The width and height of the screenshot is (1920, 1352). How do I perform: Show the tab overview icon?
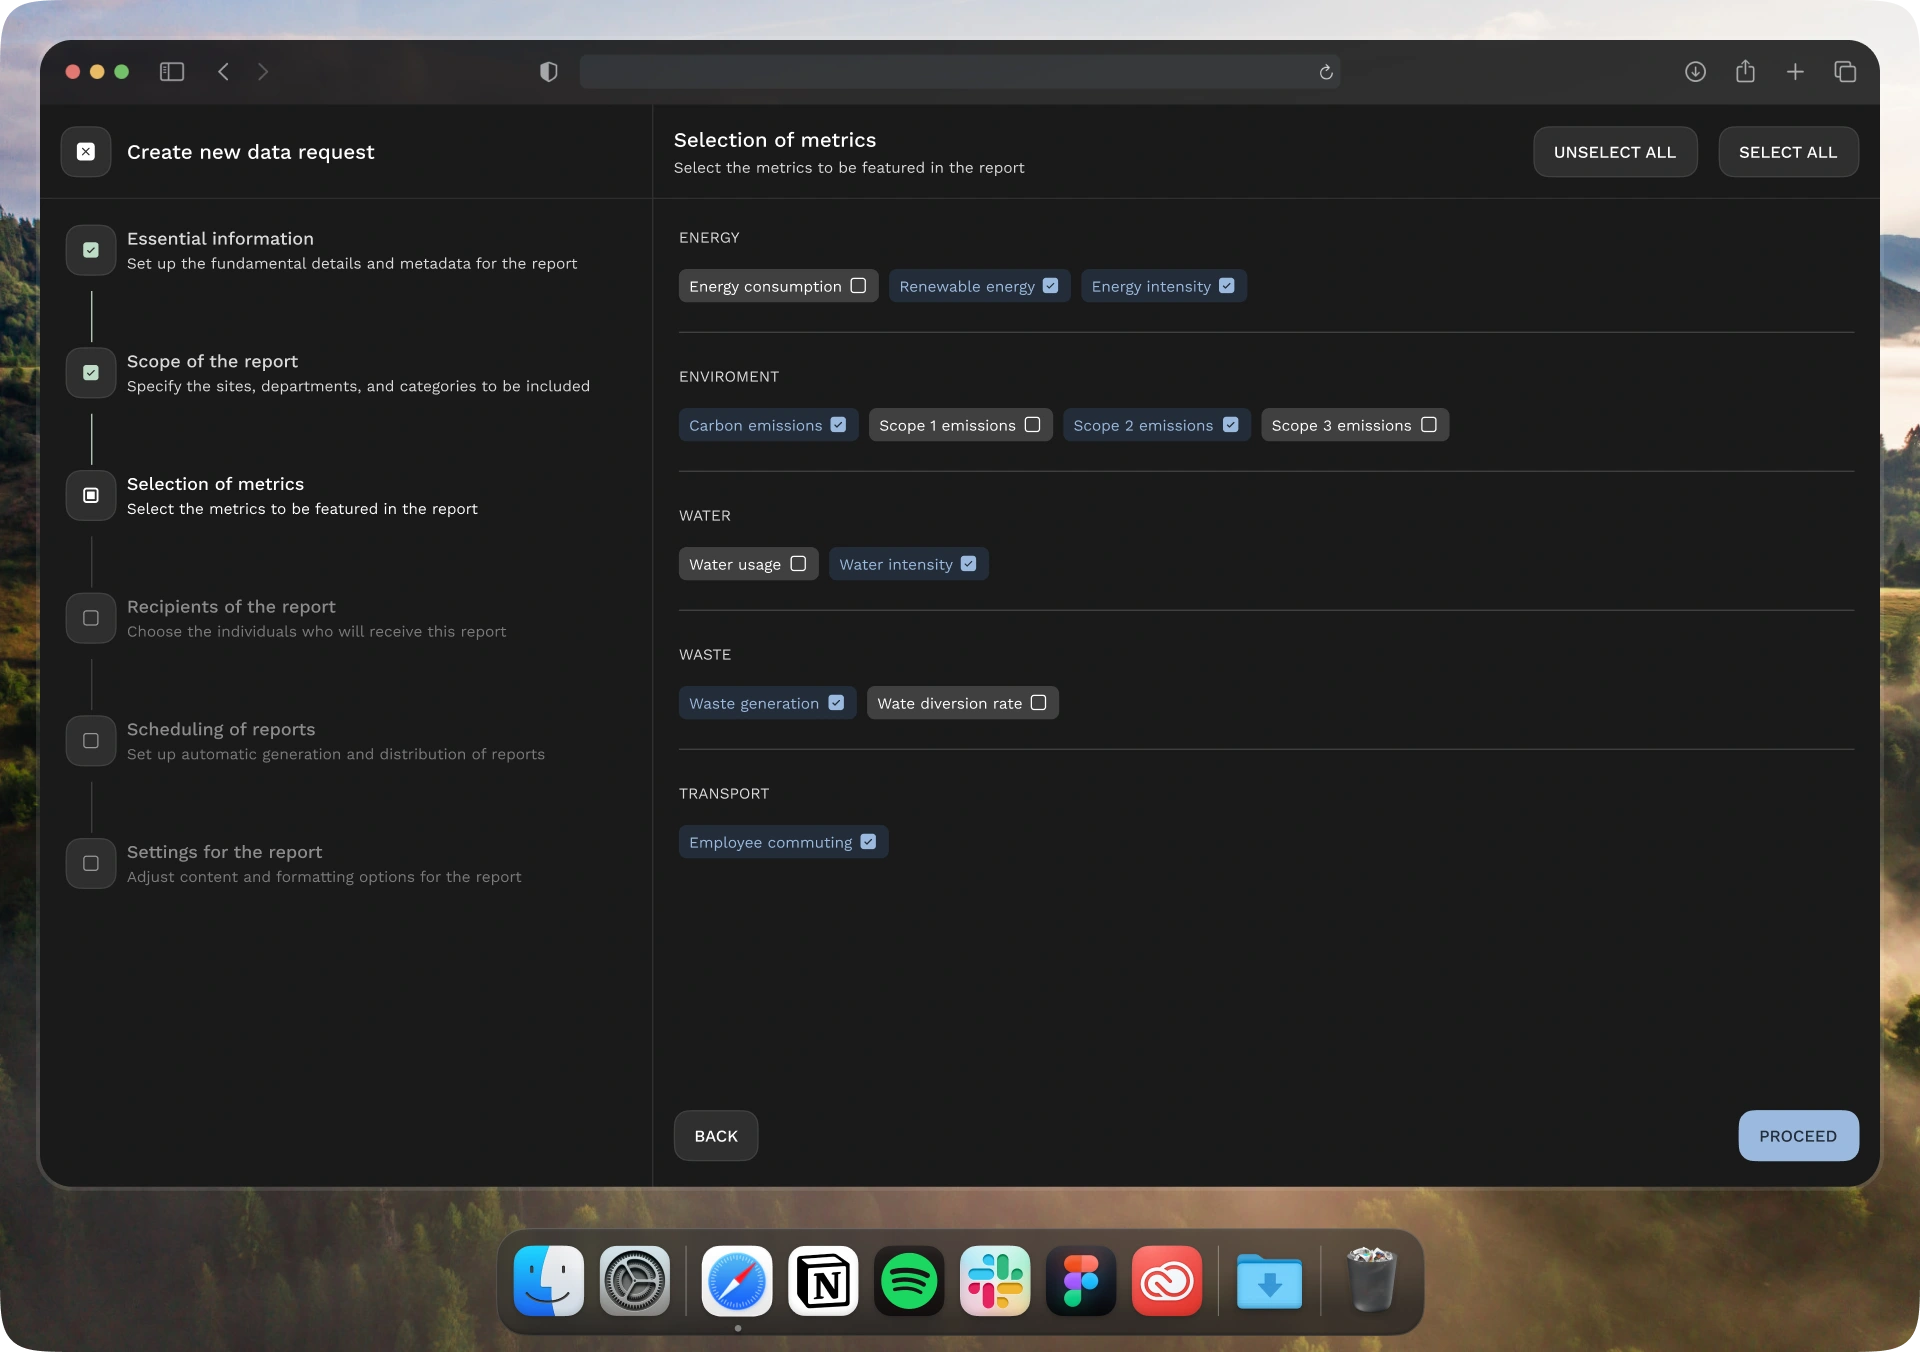[x=1845, y=72]
